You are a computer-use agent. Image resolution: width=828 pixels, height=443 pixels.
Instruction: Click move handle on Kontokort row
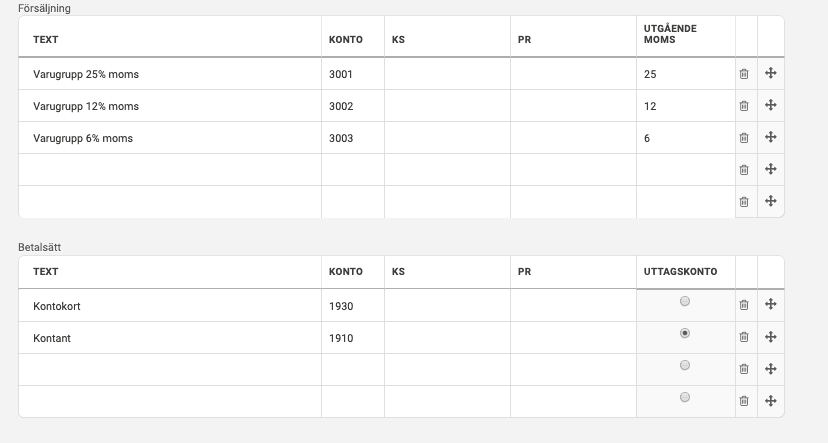[x=770, y=304]
